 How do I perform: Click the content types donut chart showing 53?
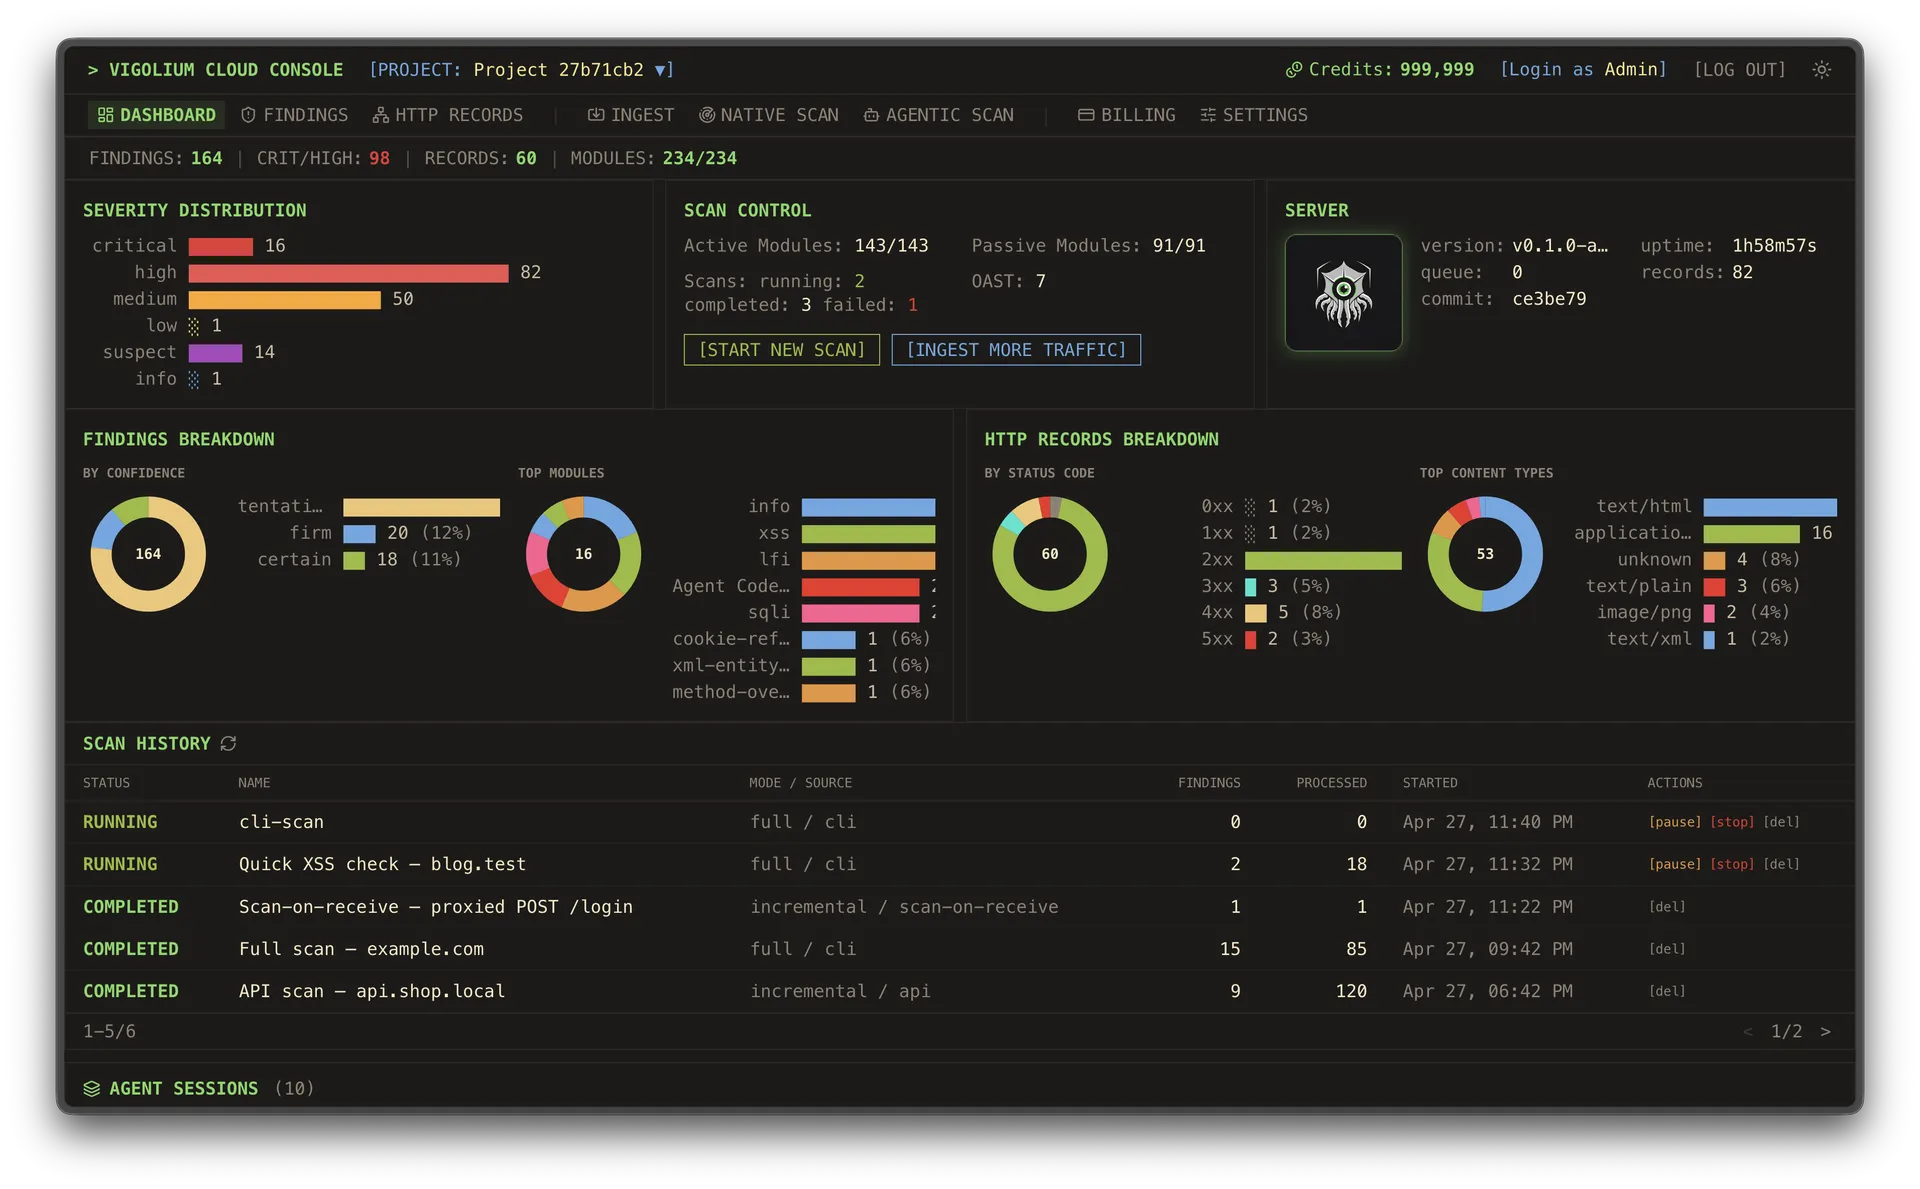coord(1485,554)
